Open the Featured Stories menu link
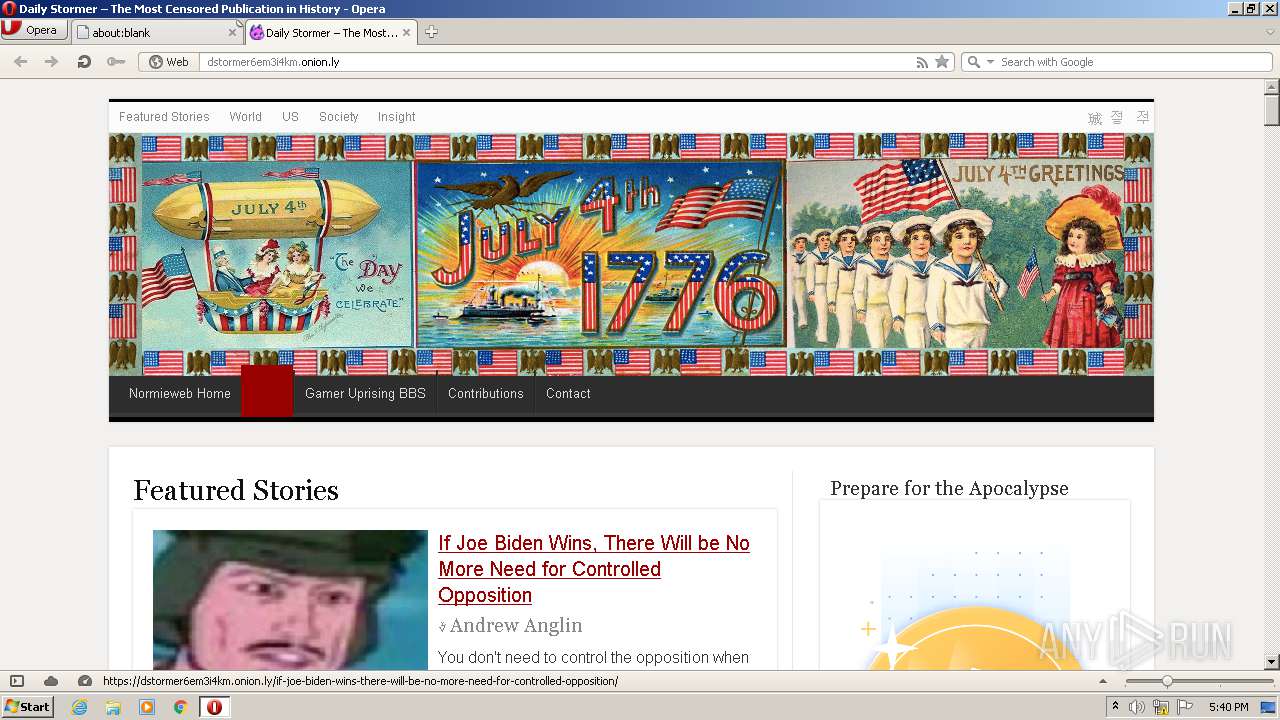The height and width of the screenshot is (720, 1280). click(164, 117)
